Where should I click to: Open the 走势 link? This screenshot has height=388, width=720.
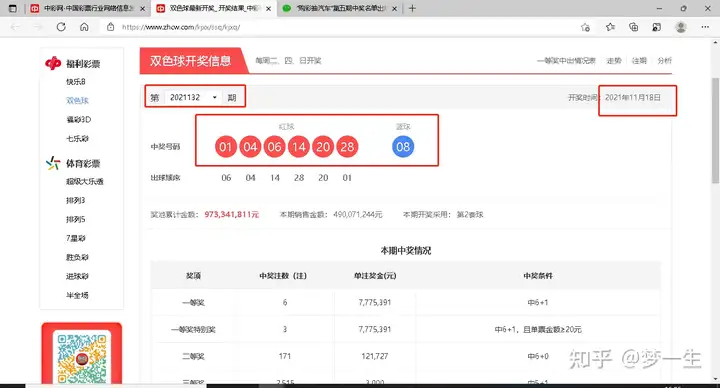click(x=614, y=61)
